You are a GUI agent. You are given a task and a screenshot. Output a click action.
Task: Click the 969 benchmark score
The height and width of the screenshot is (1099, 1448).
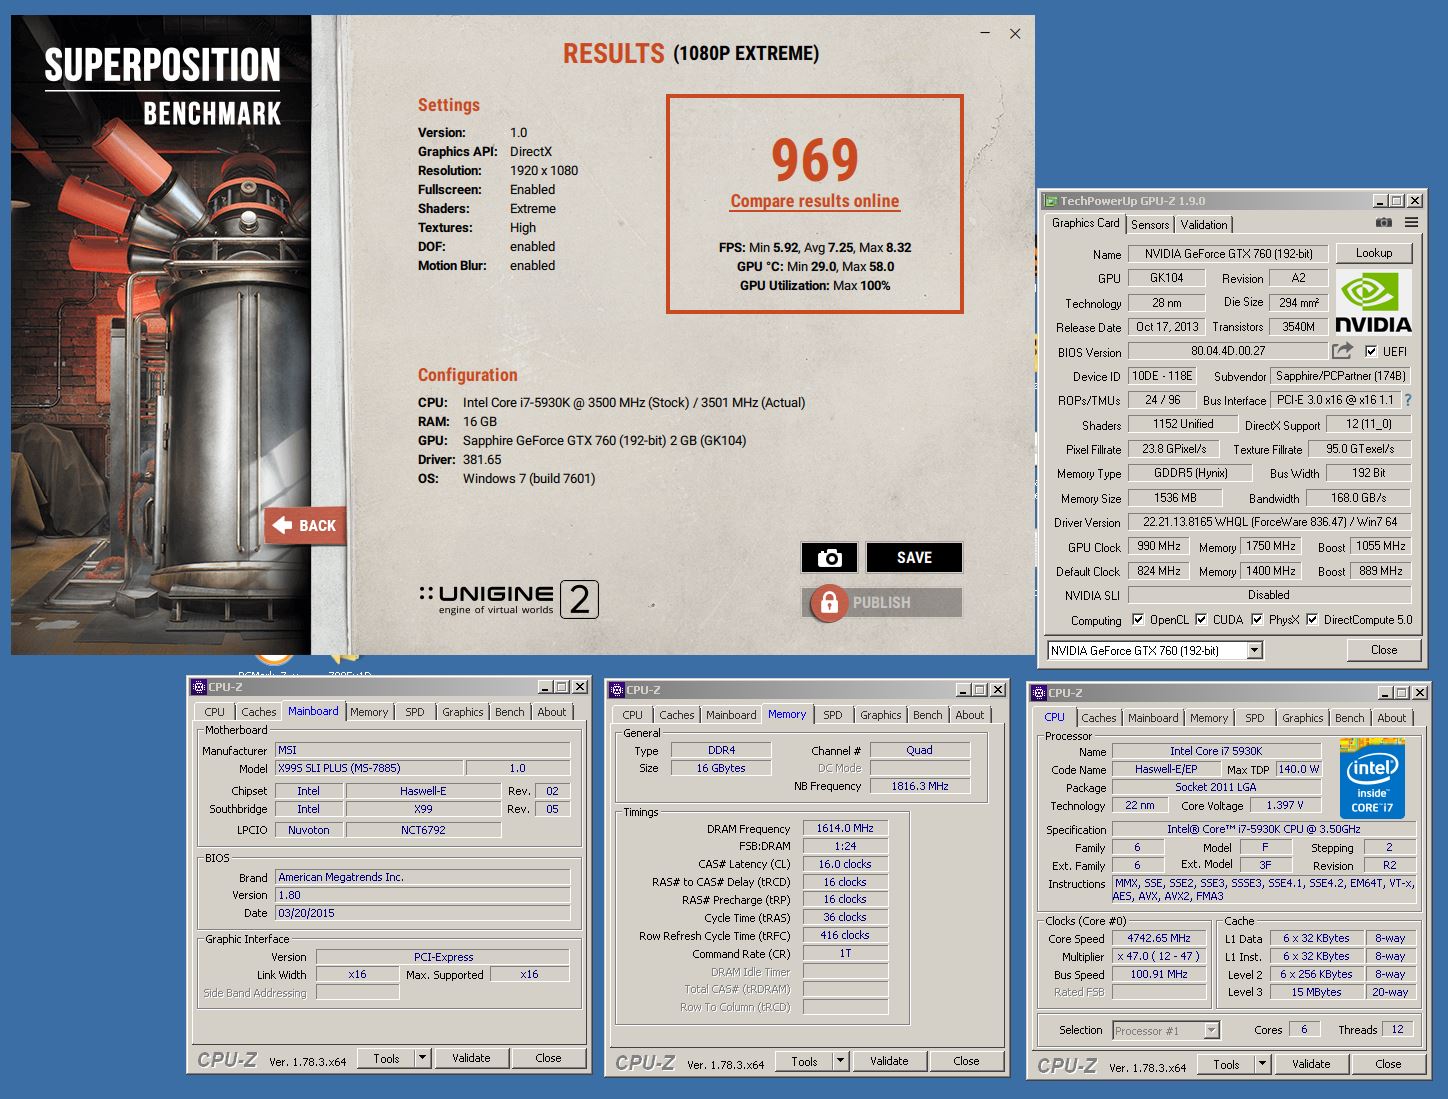(815, 160)
